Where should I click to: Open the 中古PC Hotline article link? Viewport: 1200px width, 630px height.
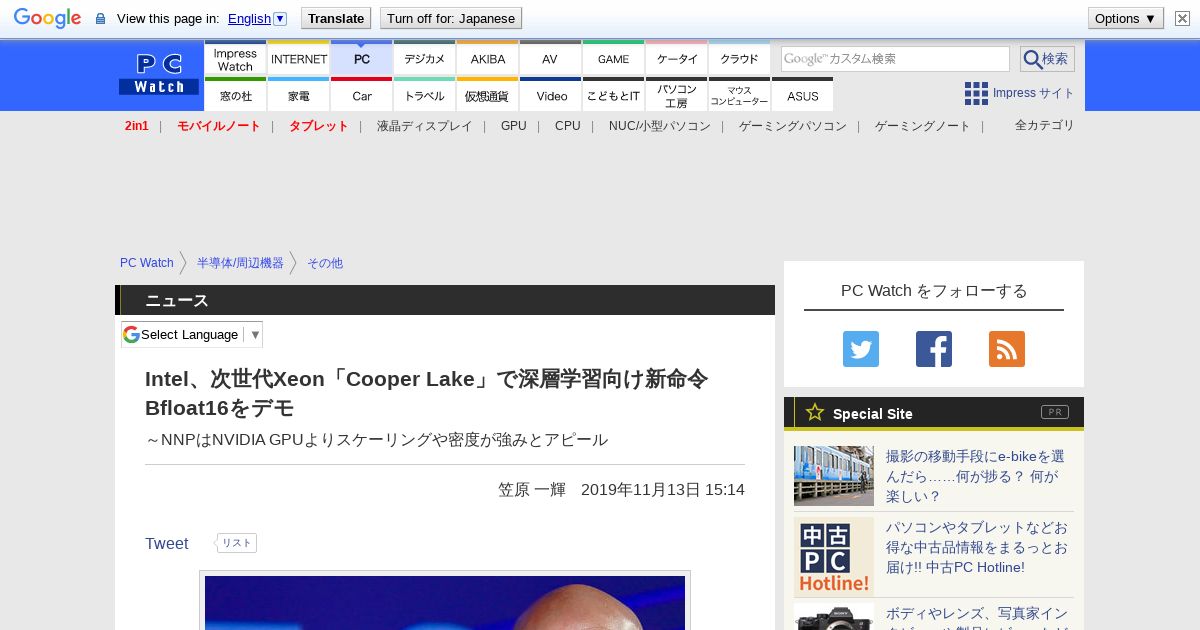tap(976, 547)
